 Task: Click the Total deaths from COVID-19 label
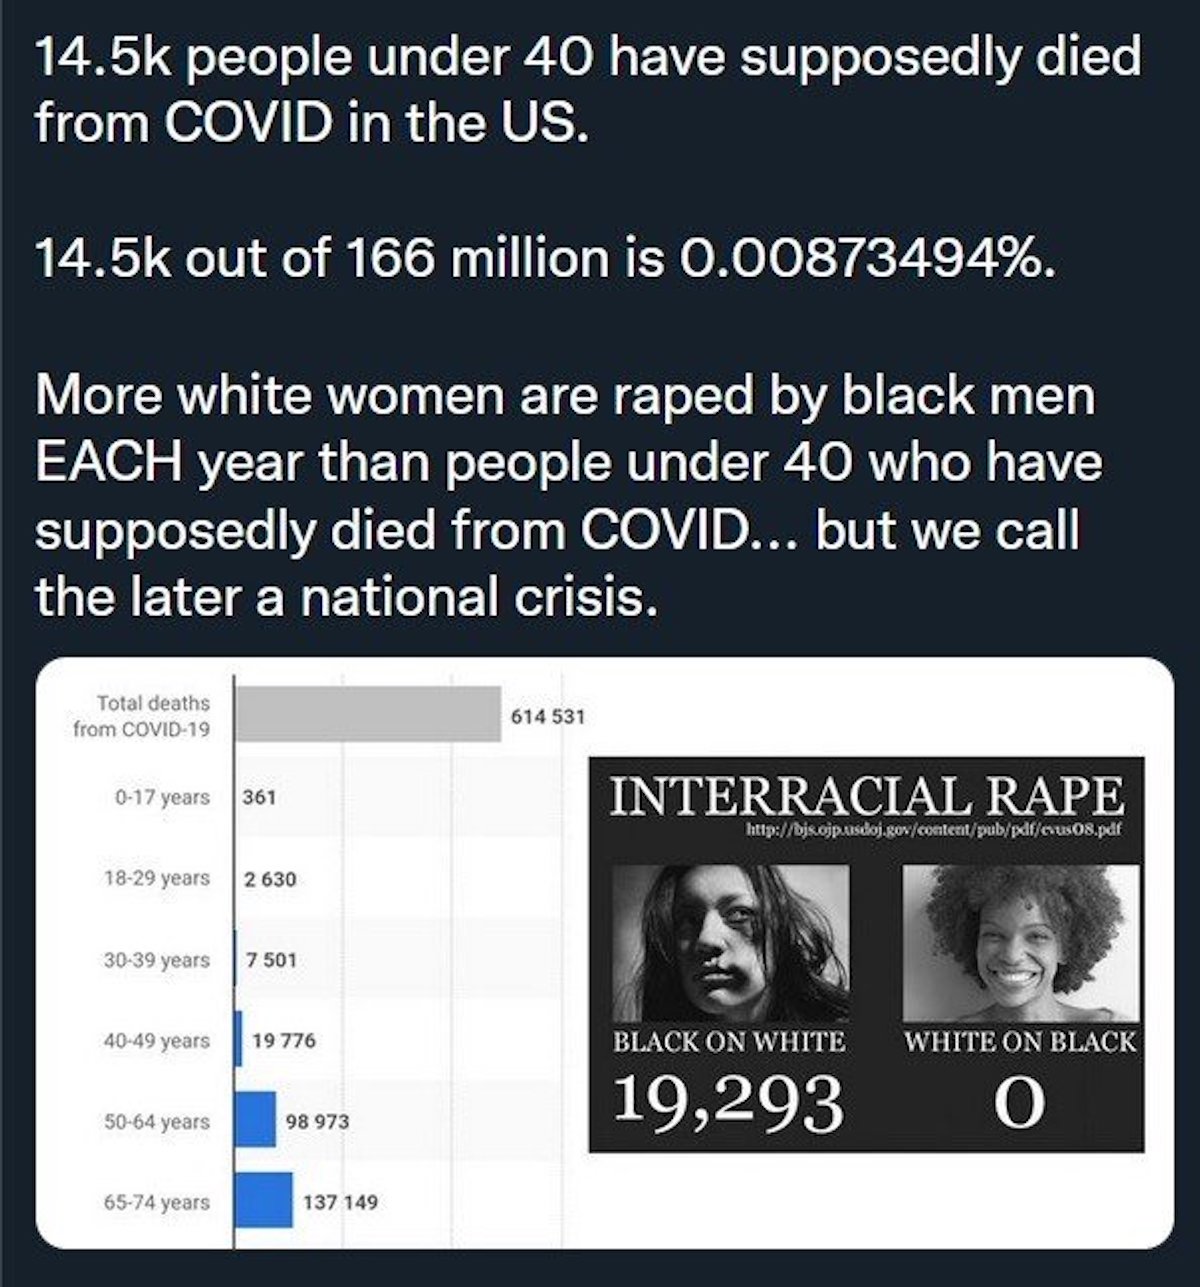[x=142, y=716]
